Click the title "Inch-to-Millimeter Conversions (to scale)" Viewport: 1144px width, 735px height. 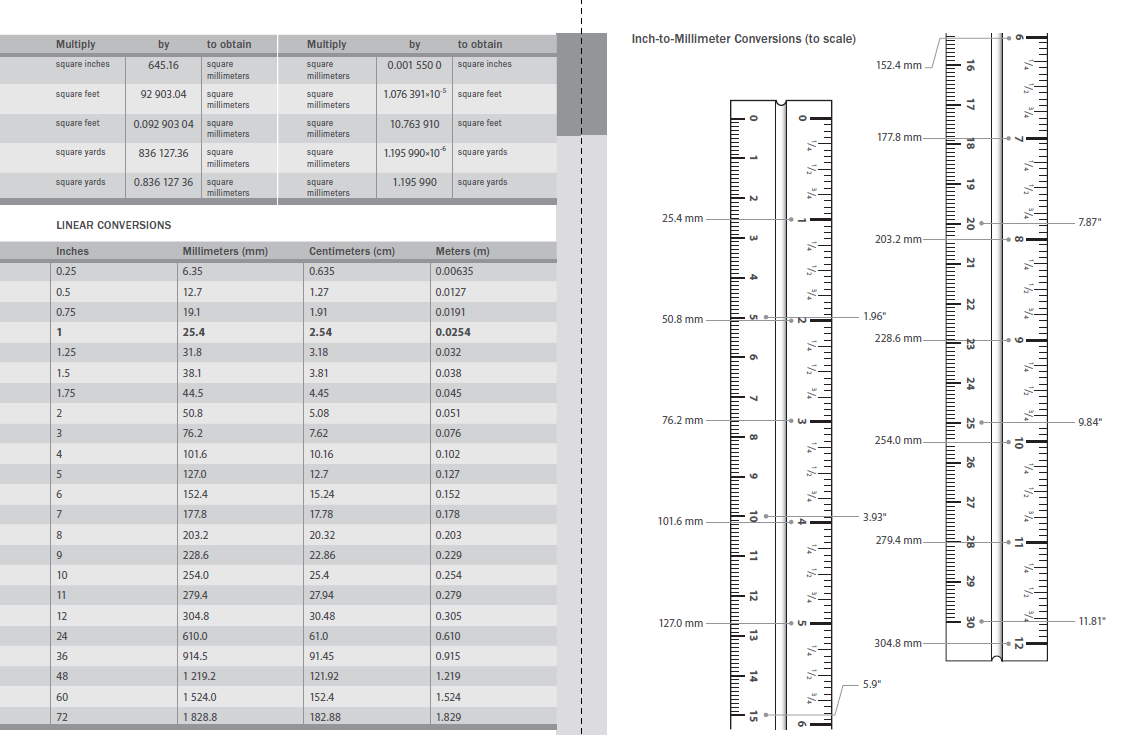pyautogui.click(x=743, y=39)
